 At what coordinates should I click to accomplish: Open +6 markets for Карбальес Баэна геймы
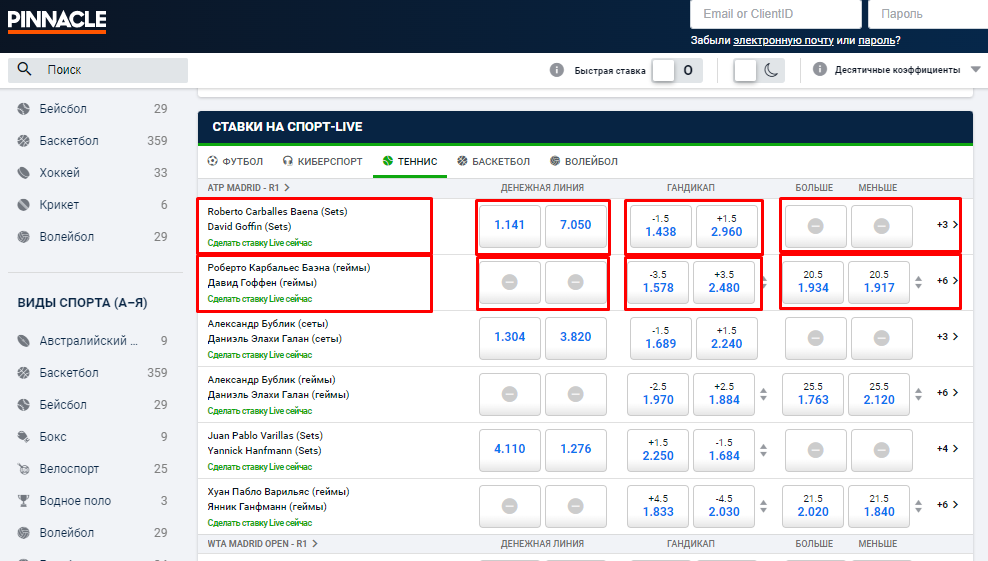947,280
